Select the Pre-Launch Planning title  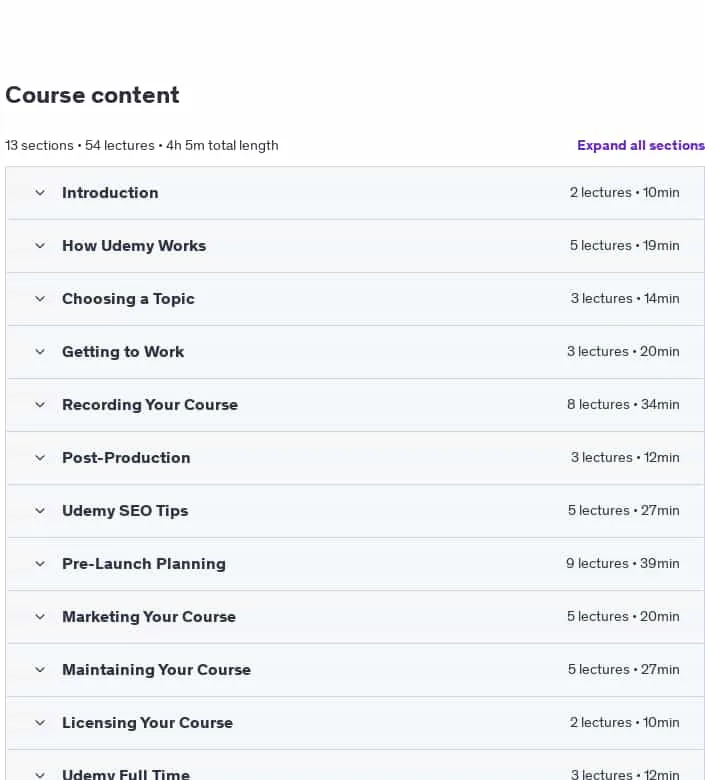144,564
